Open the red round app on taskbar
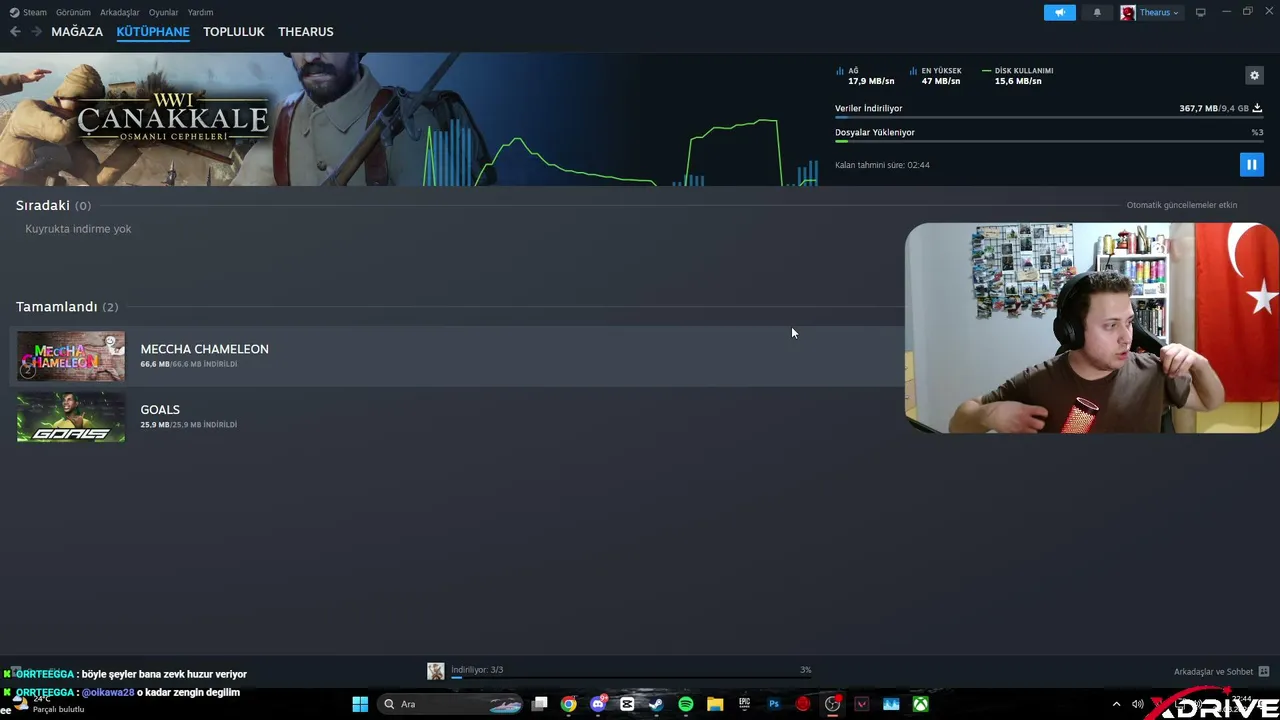This screenshot has height=720, width=1280. [803, 704]
